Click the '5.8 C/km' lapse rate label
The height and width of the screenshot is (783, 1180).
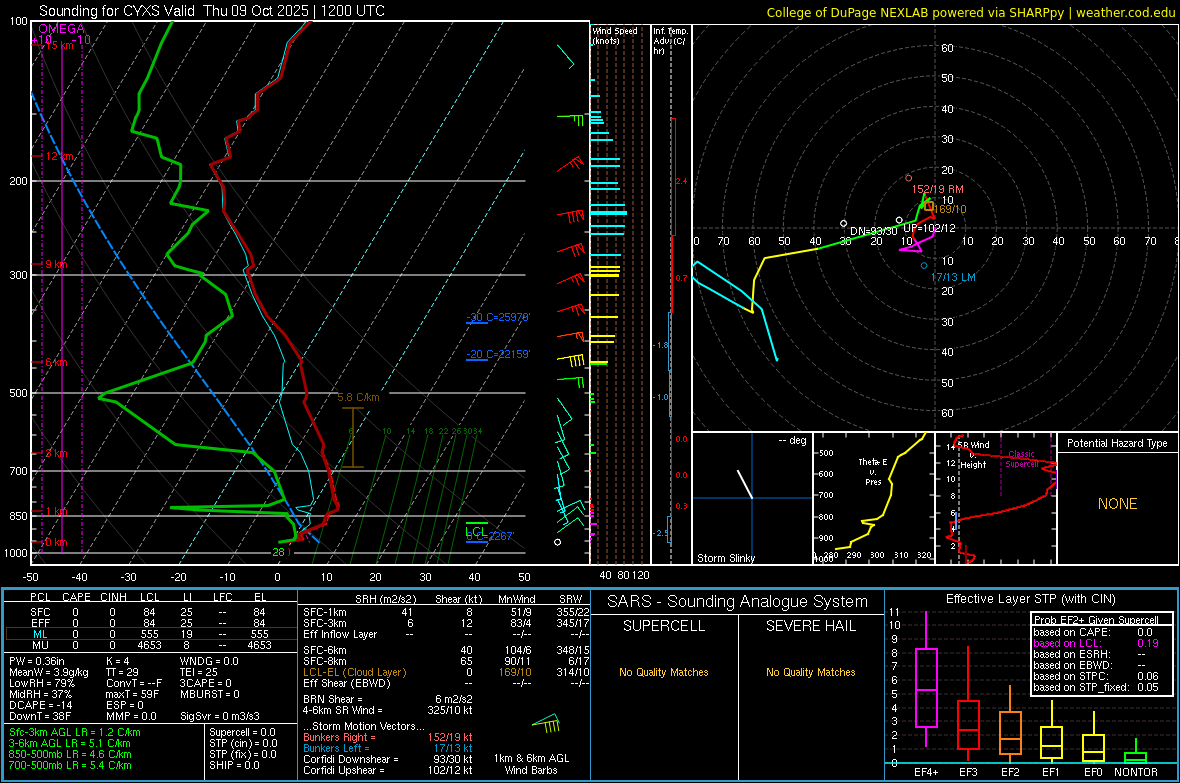tap(358, 397)
